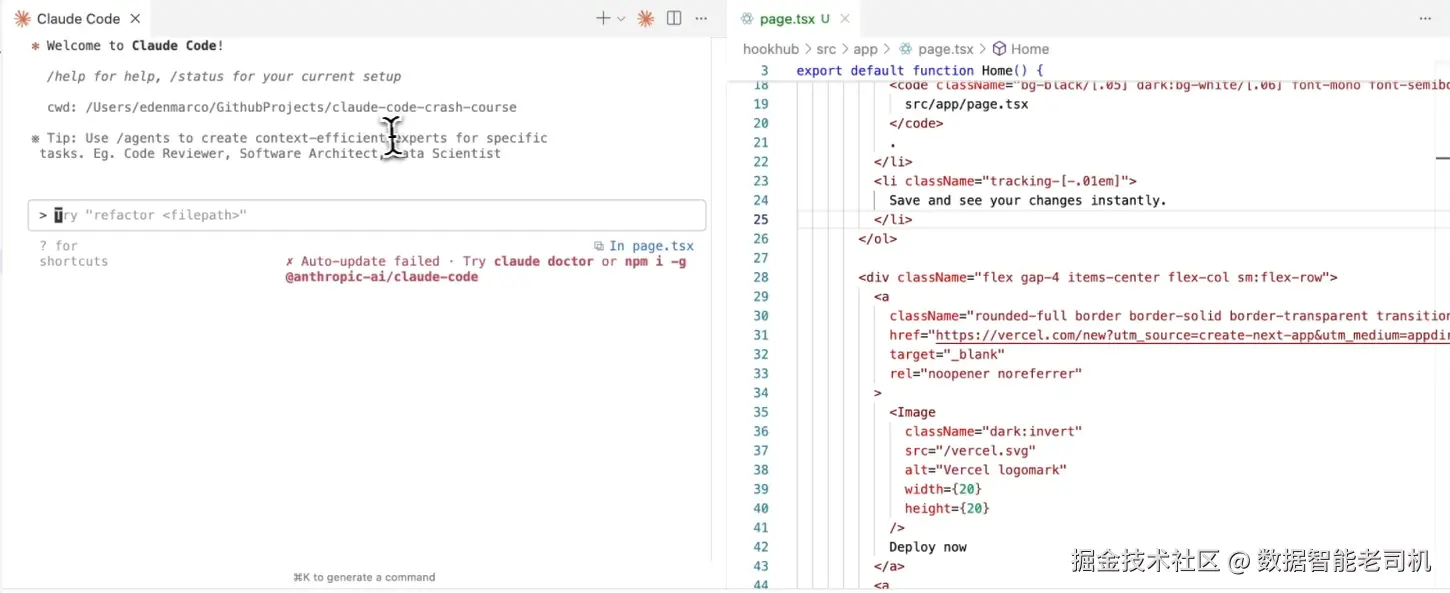Open the dropdown chevron beside plus icon
The image size is (1450, 593).
coord(621,19)
